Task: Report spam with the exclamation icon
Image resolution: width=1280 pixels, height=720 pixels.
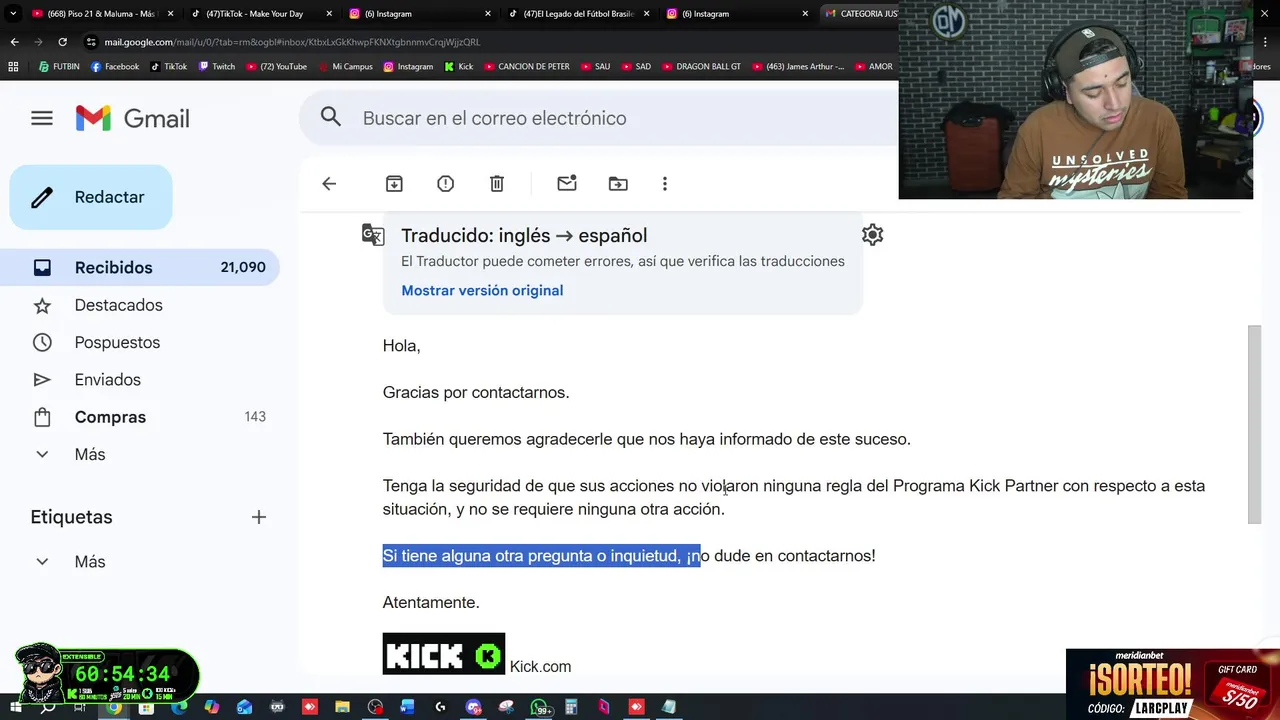Action: coord(445,184)
